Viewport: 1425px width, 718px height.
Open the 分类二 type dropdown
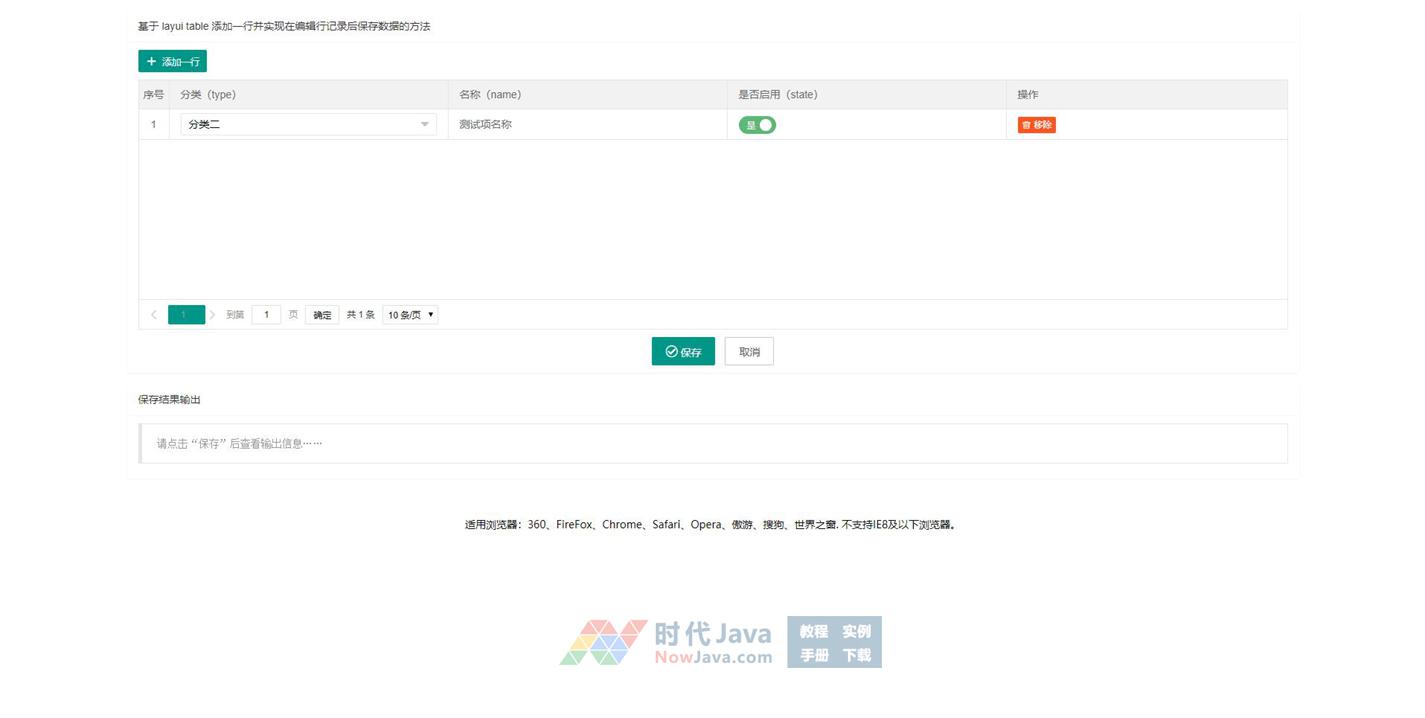click(x=308, y=125)
